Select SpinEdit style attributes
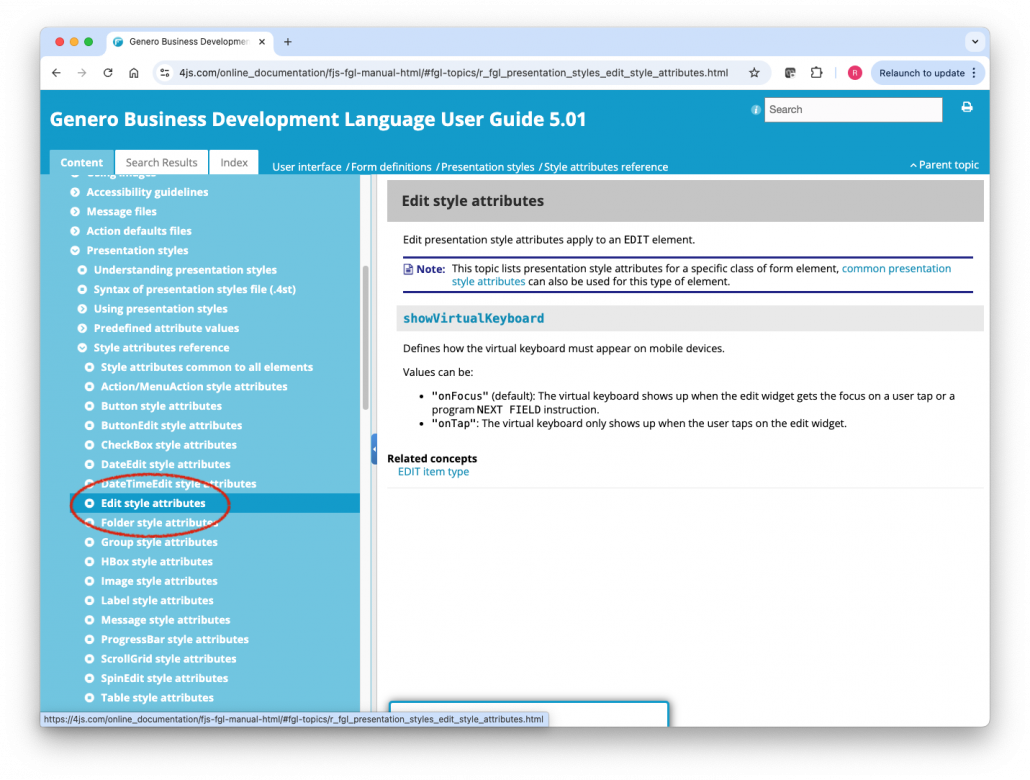 (164, 678)
